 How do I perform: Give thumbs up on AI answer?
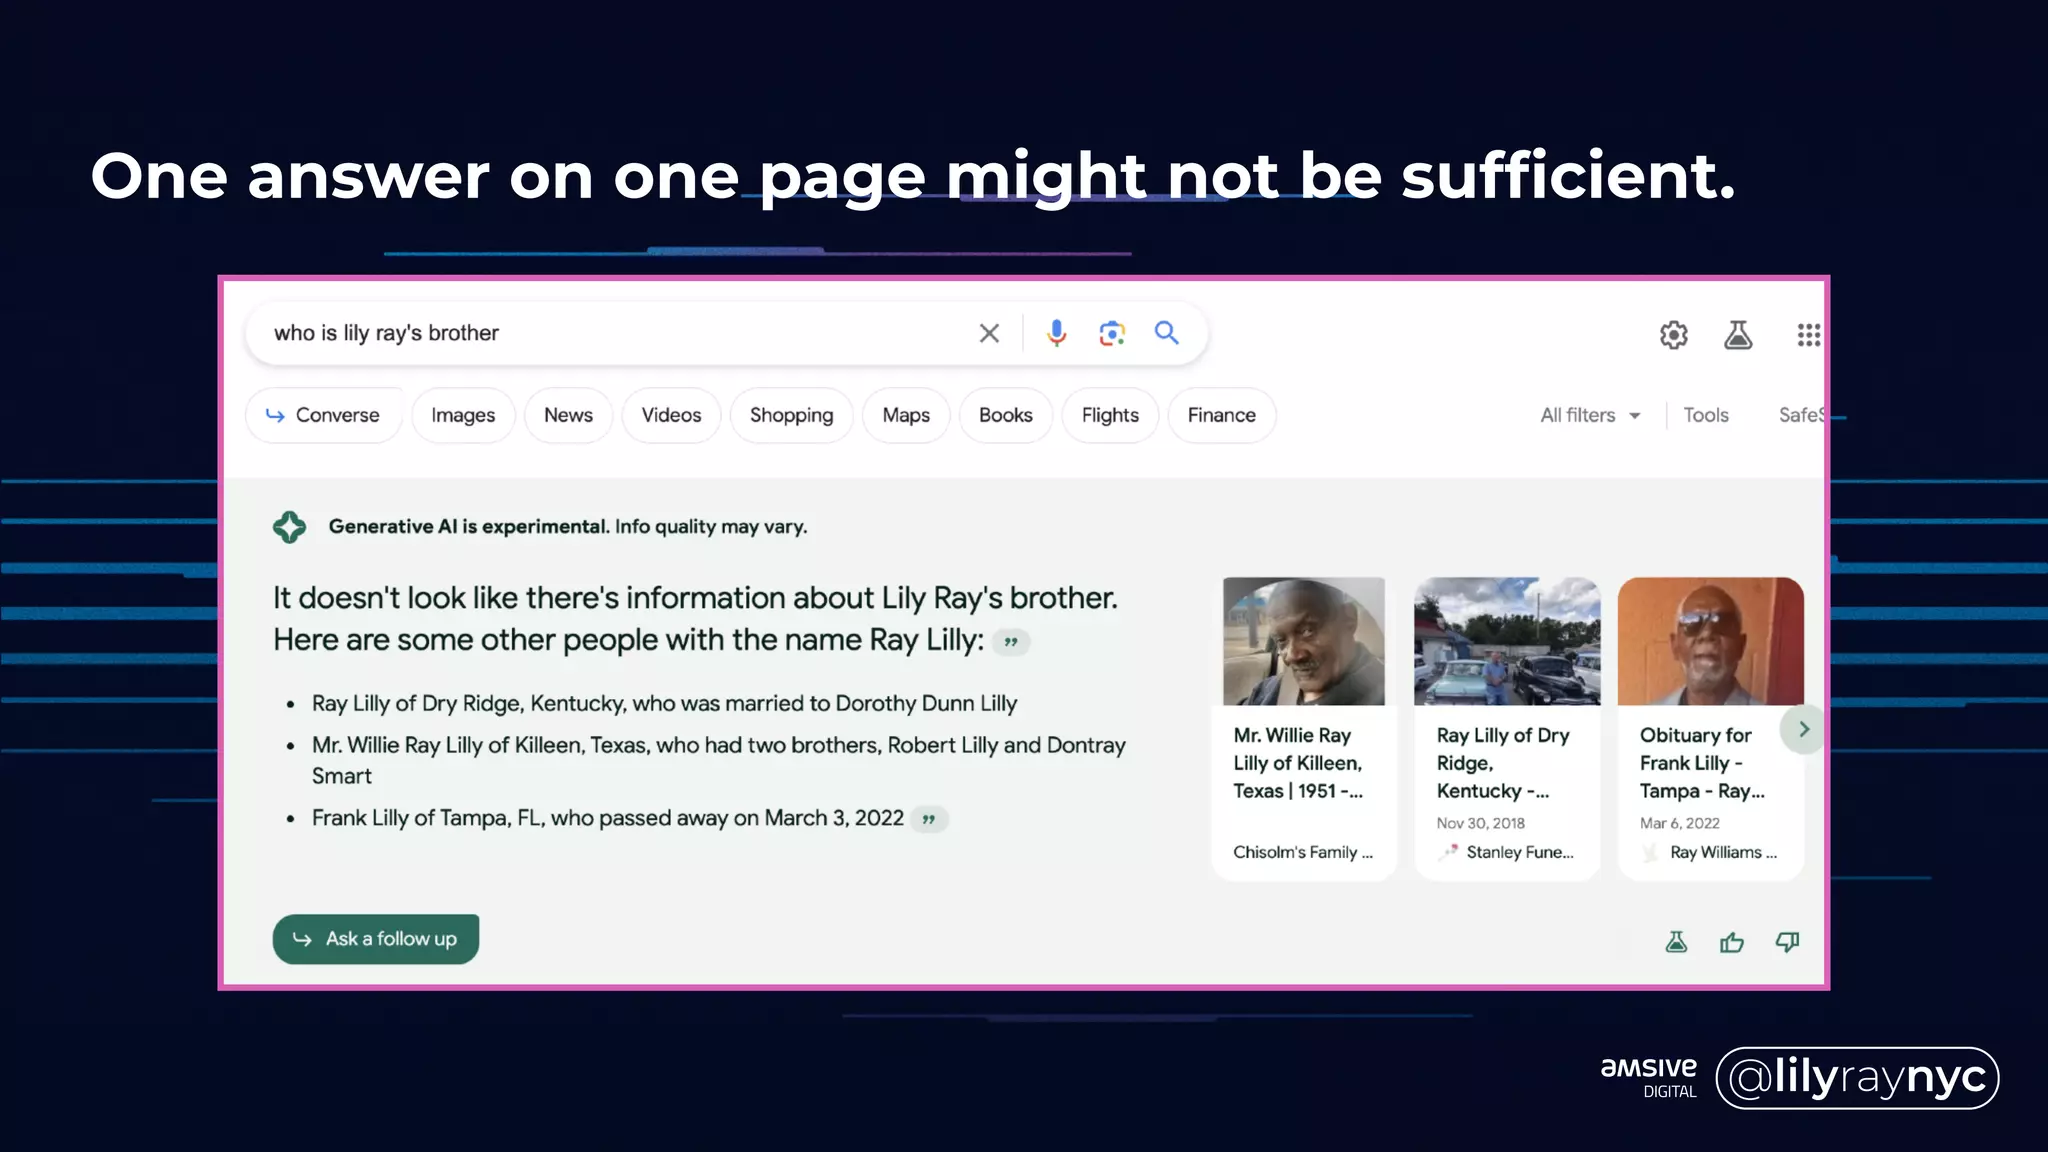pos(1731,942)
